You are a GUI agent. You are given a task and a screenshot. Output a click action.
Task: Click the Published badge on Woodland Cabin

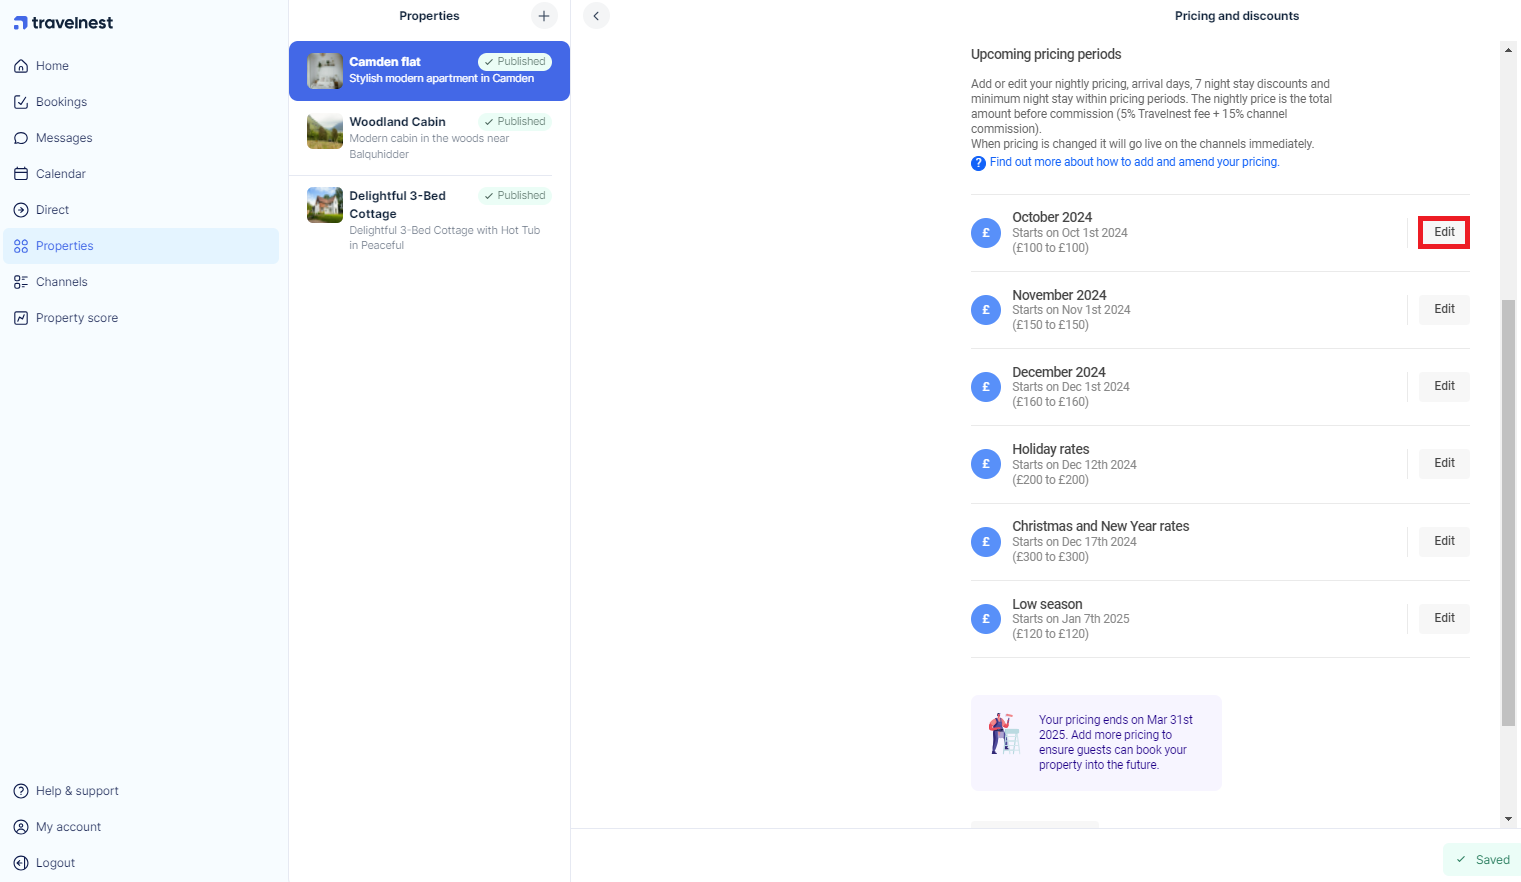click(515, 122)
